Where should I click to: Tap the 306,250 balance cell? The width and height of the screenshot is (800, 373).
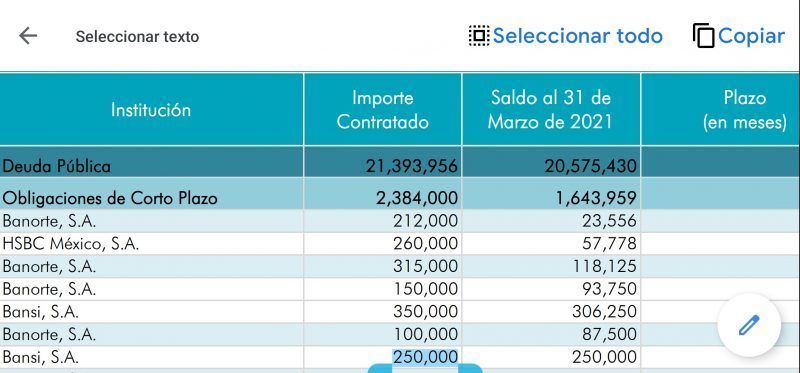pyautogui.click(x=604, y=311)
